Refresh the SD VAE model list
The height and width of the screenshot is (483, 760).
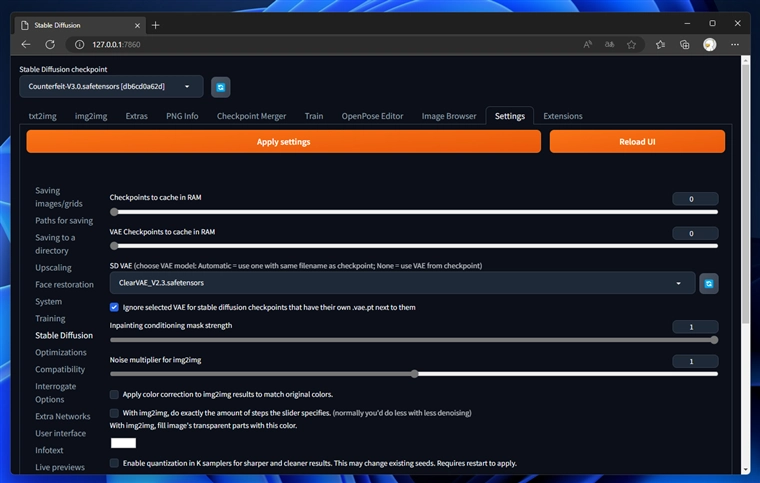pos(709,283)
